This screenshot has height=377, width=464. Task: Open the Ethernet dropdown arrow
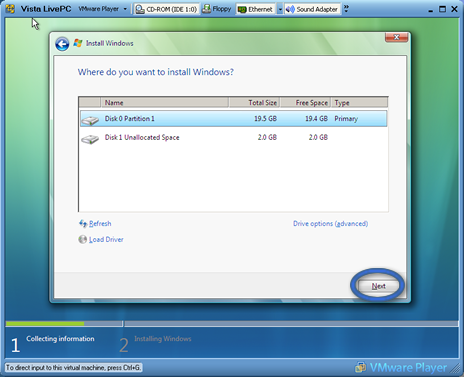[x=280, y=9]
